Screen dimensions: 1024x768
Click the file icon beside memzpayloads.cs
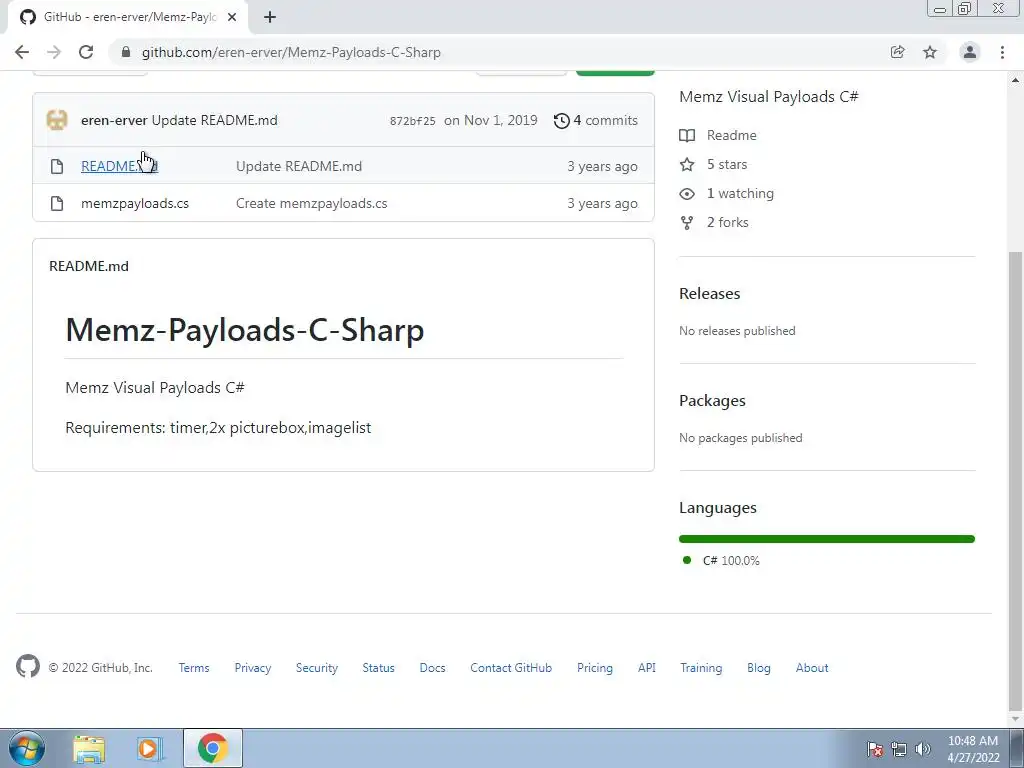[57, 203]
